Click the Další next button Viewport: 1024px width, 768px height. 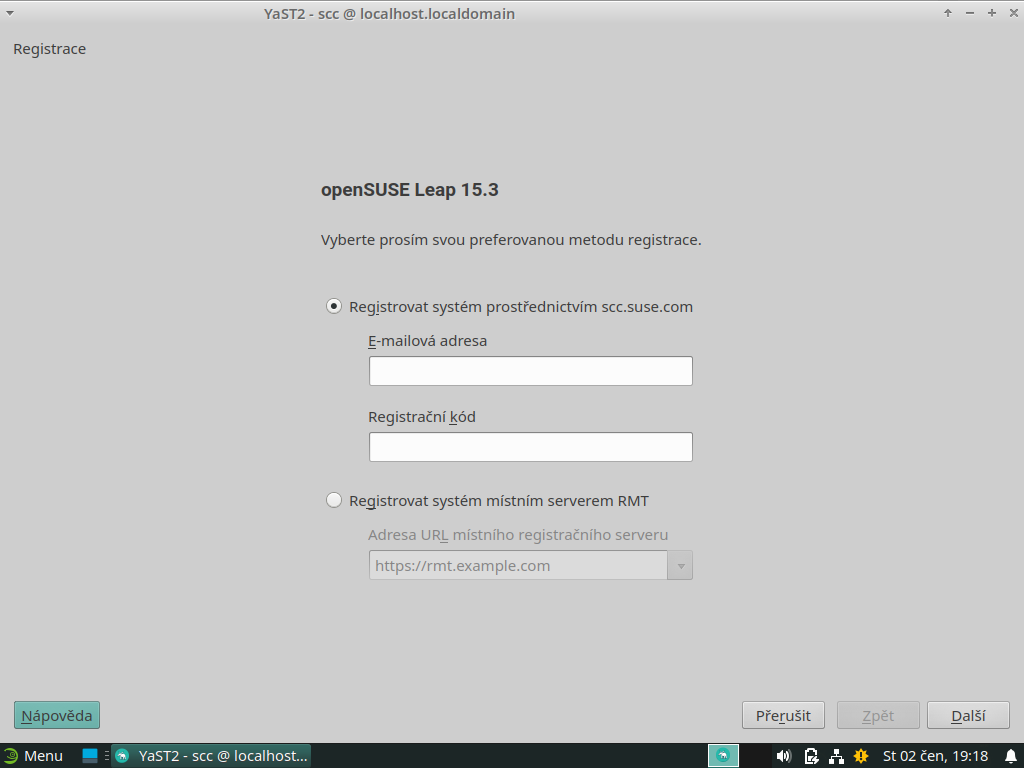coord(968,715)
